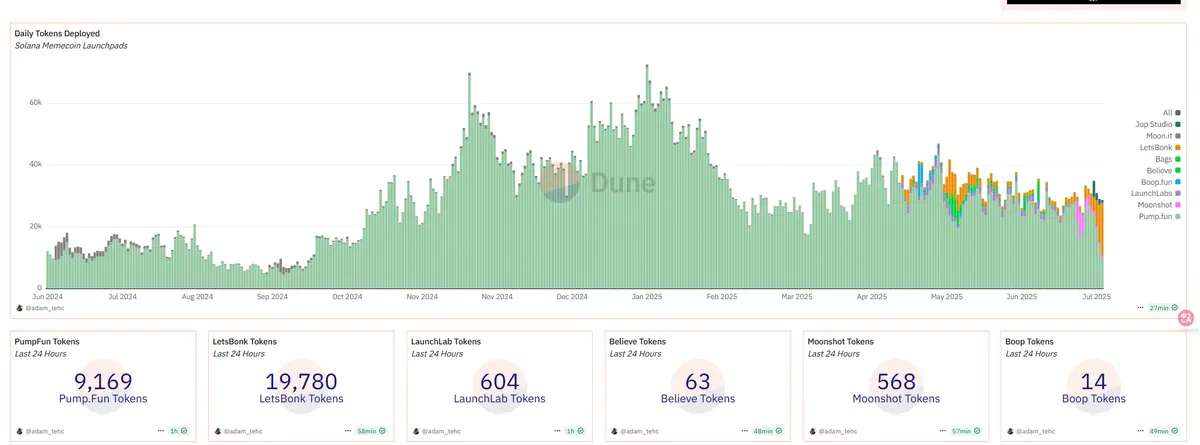Open three-dot menu on Moonshot Tokens card

[x=941, y=430]
